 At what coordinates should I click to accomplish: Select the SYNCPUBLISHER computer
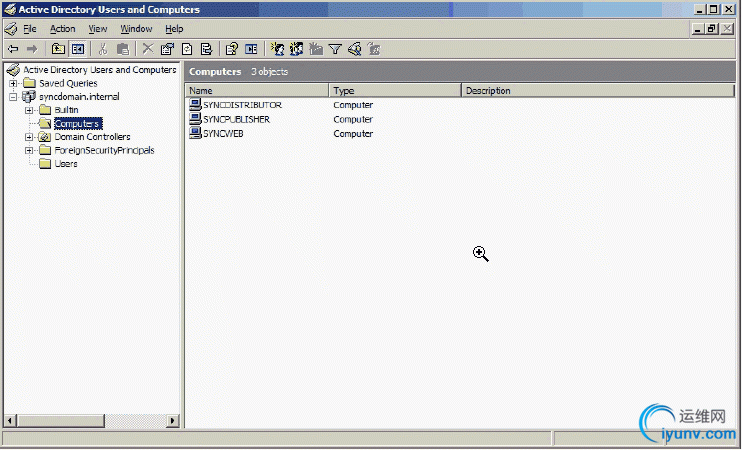tap(236, 119)
